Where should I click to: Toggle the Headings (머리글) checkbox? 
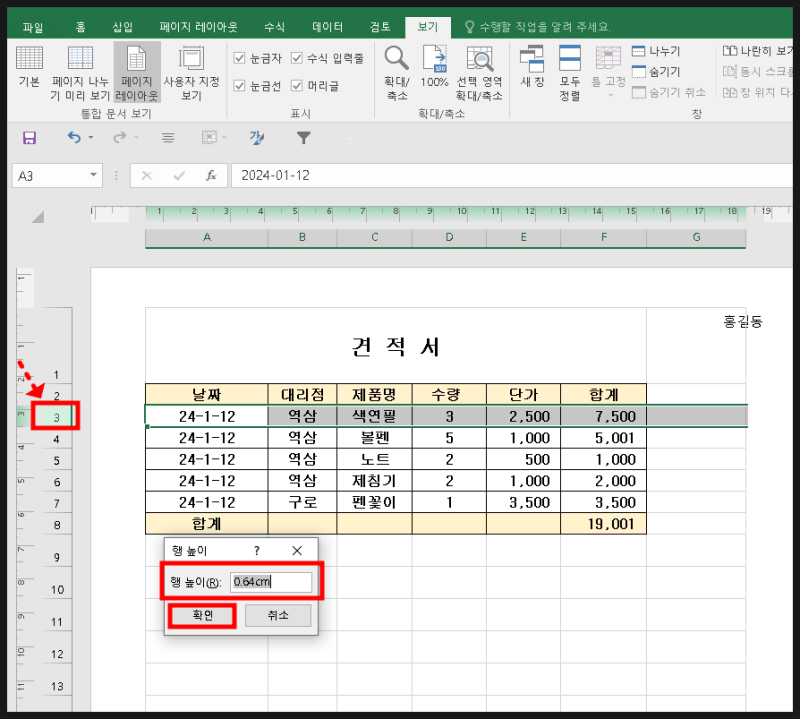coord(297,85)
